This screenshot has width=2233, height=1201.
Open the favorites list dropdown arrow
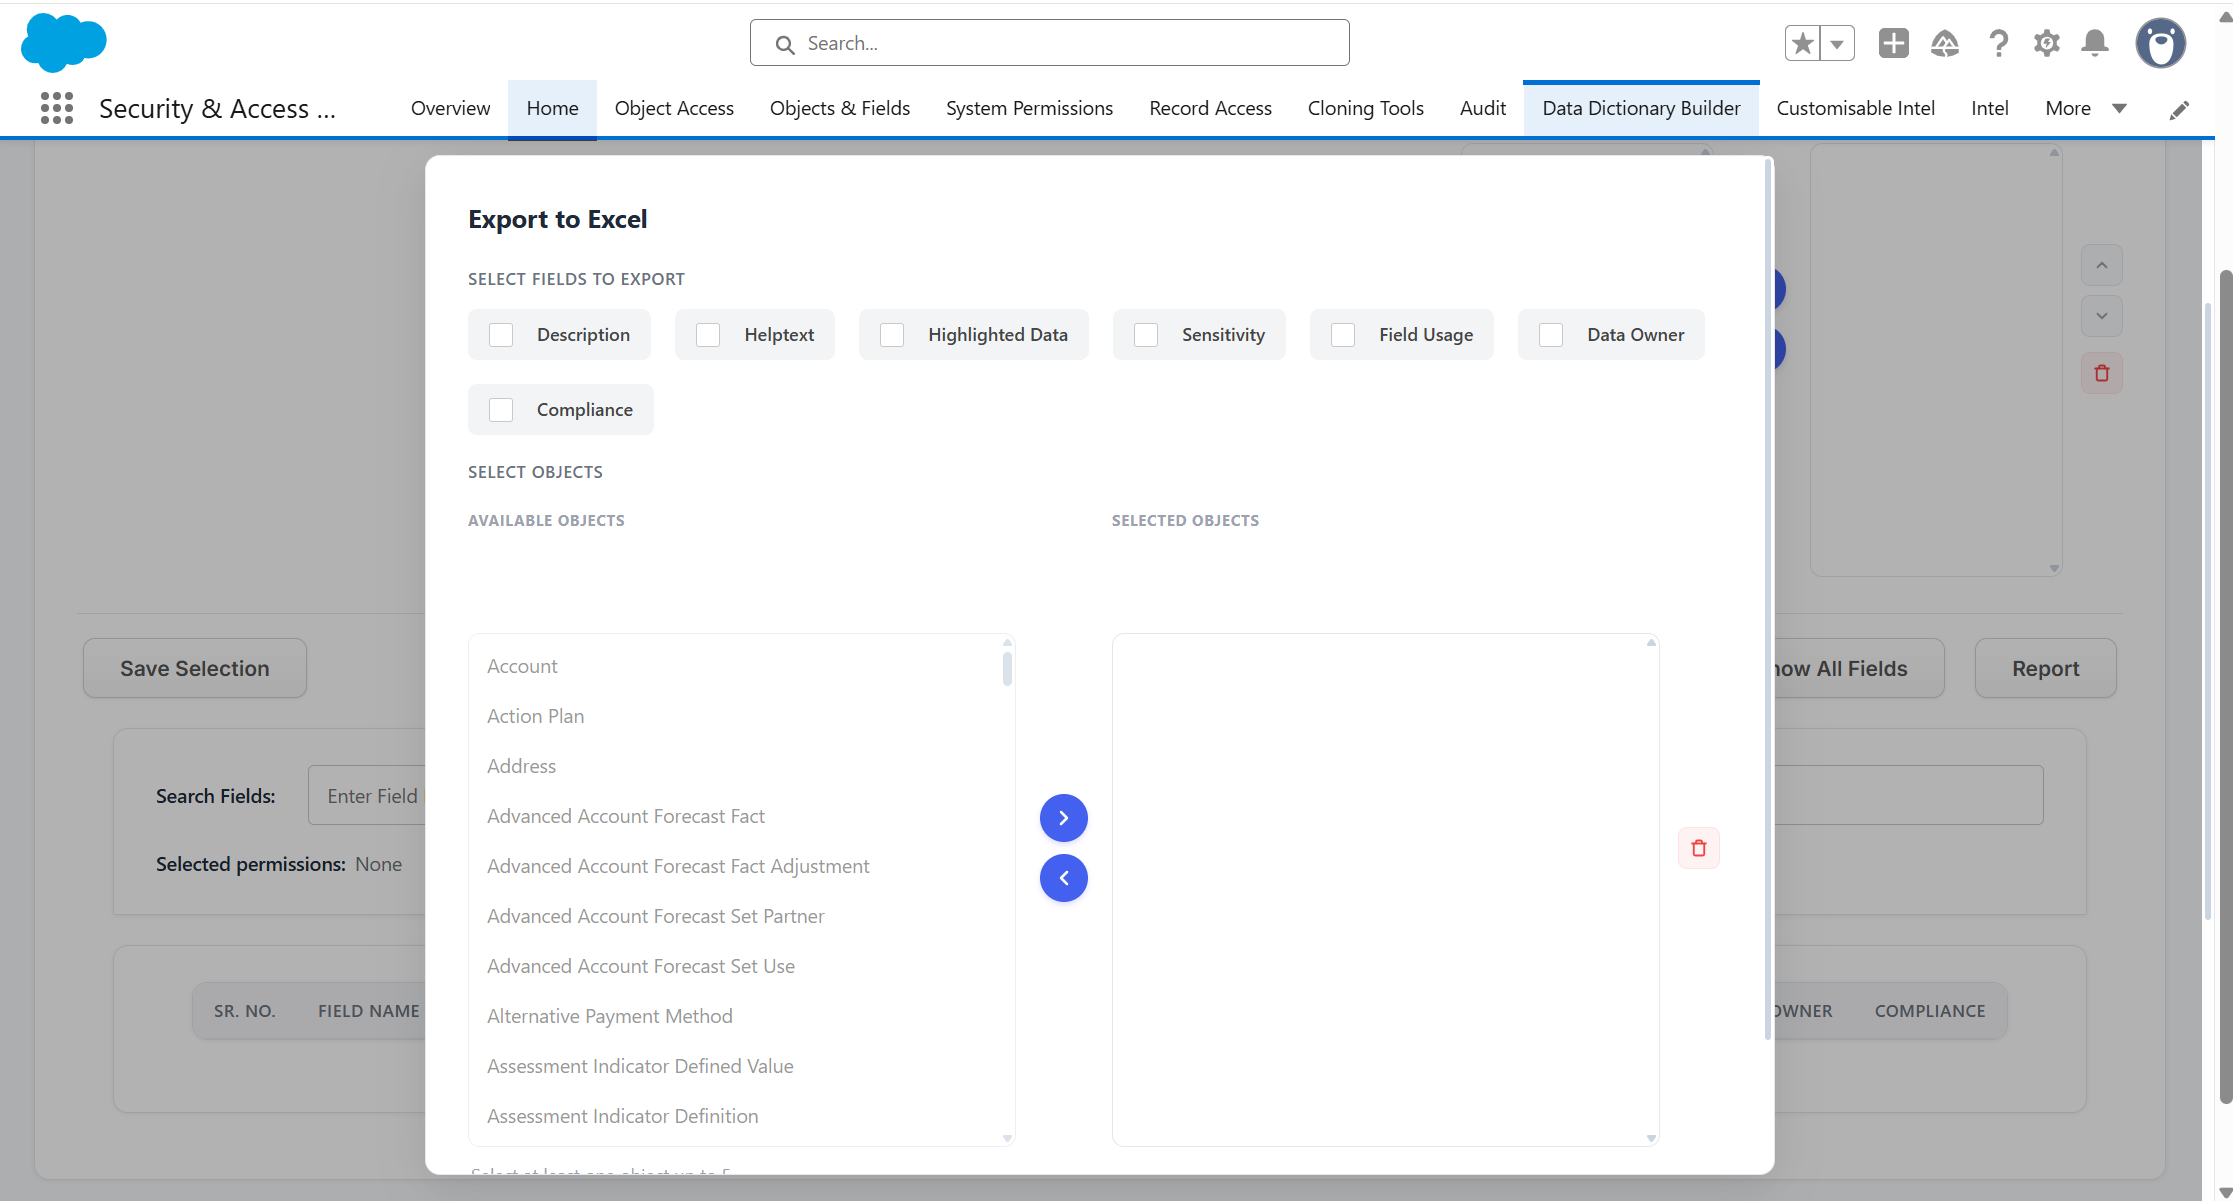pyautogui.click(x=1837, y=44)
